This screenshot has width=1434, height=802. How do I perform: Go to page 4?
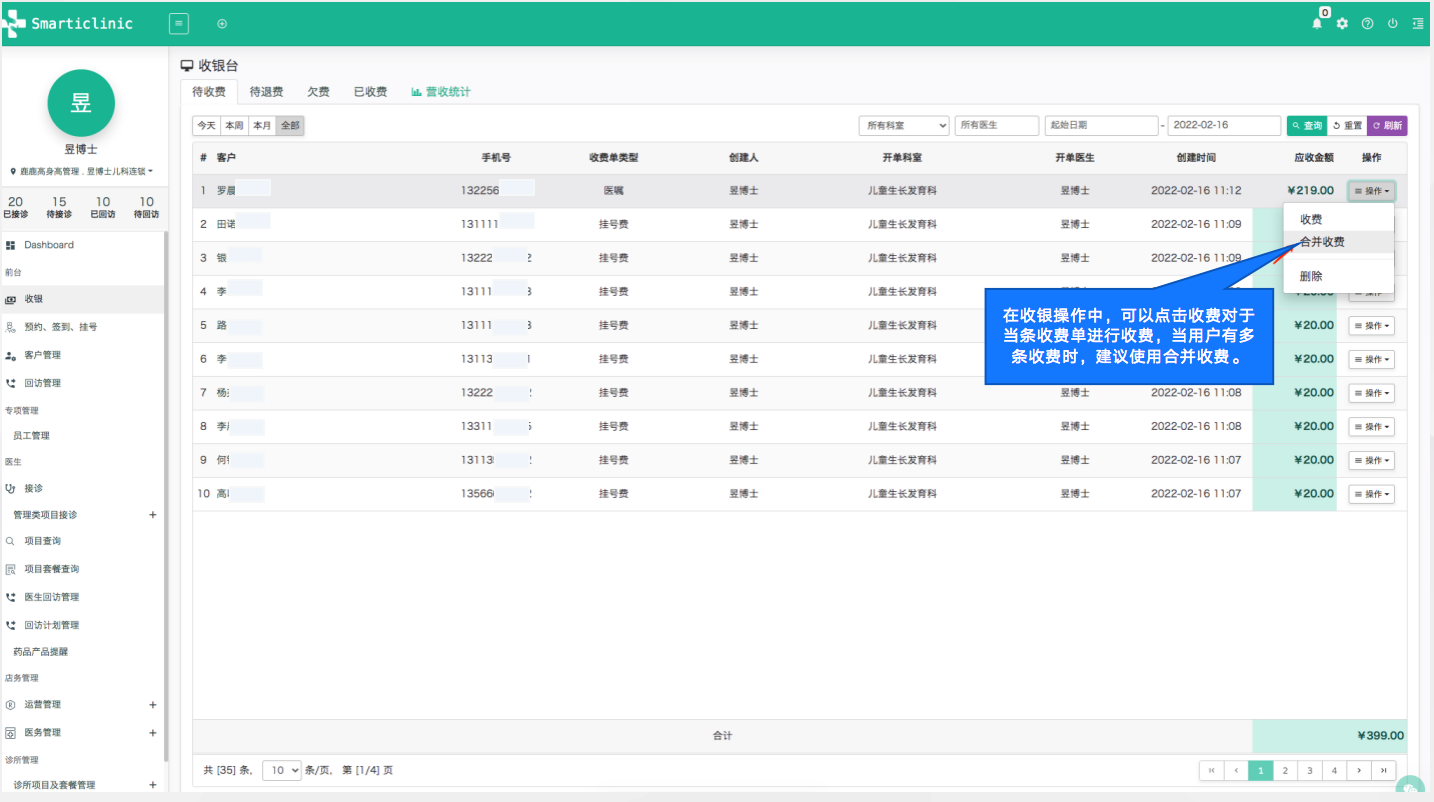1334,771
